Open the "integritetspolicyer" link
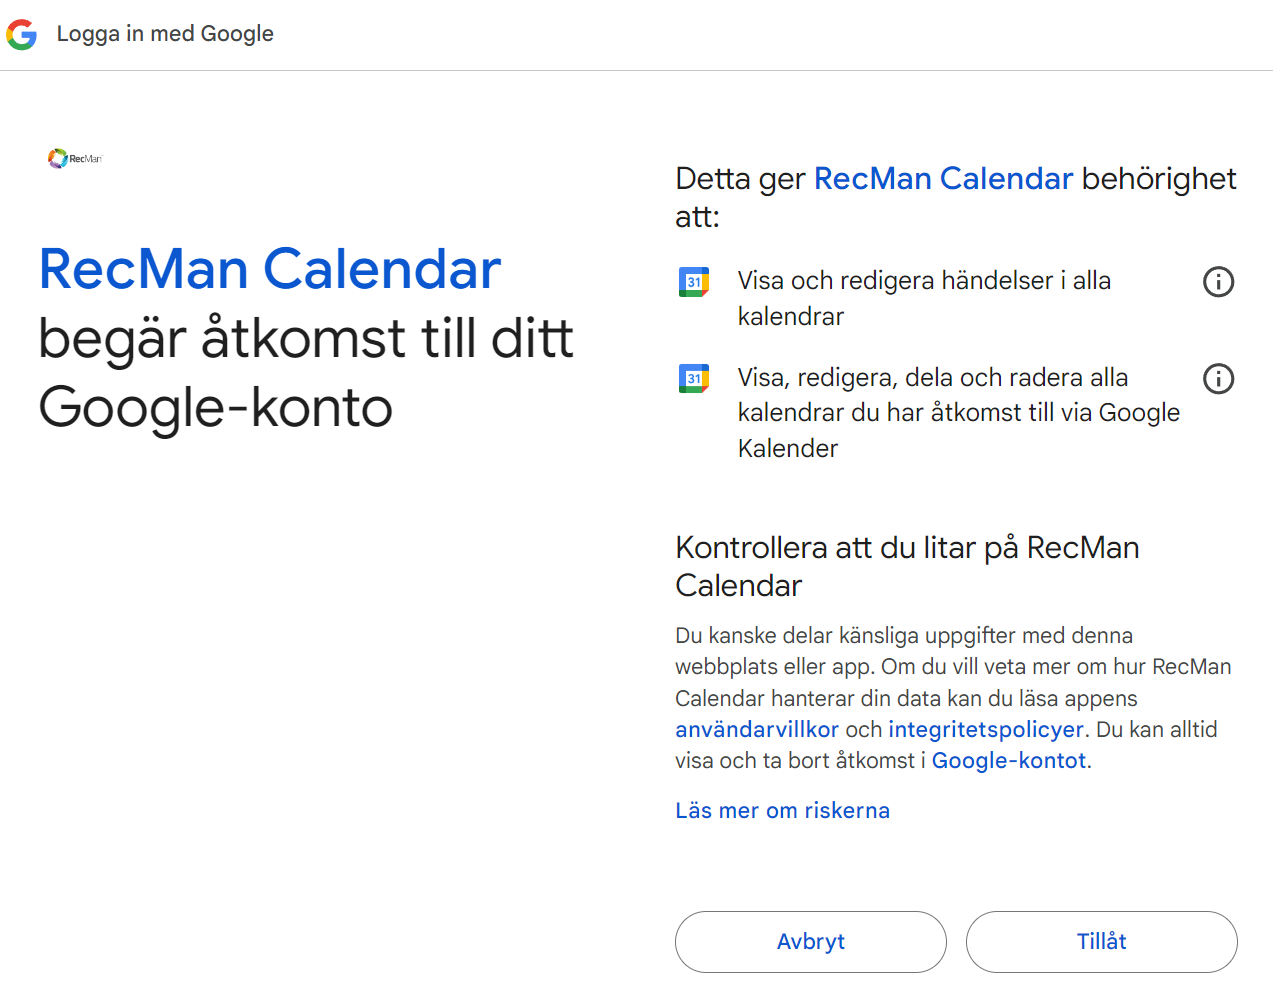Screen dimensions: 1273x1000 pos(986,730)
